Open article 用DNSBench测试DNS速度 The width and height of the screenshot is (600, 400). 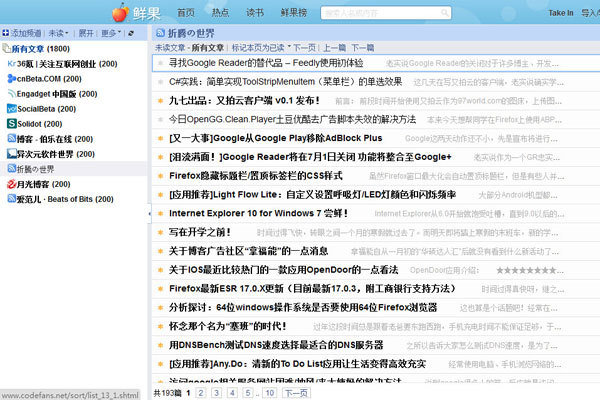[x=276, y=344]
